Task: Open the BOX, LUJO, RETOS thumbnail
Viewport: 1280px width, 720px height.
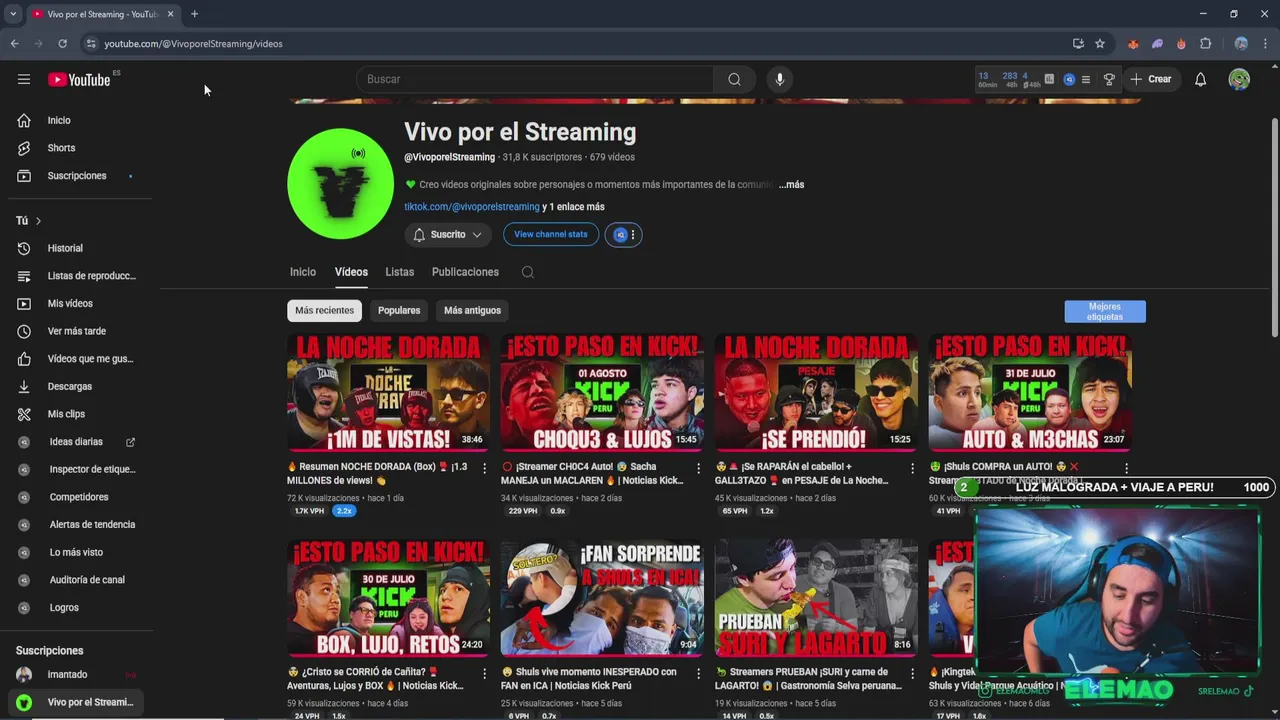Action: click(388, 597)
